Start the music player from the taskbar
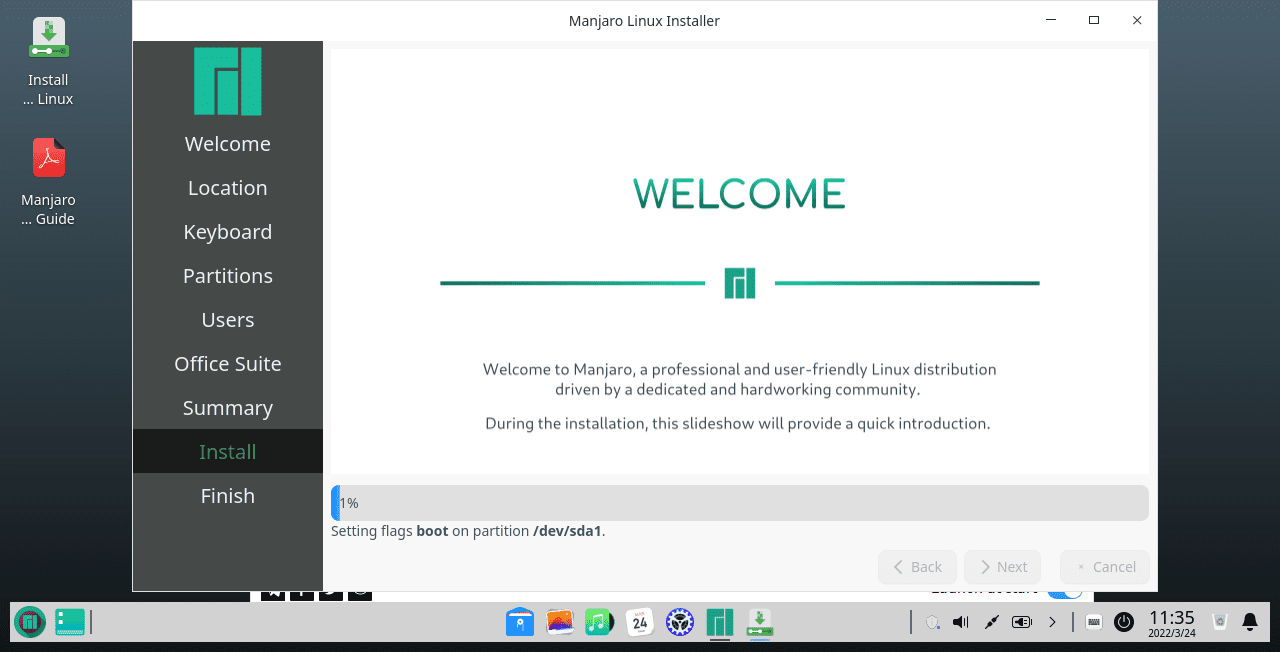This screenshot has width=1280, height=652. pyautogui.click(x=599, y=622)
